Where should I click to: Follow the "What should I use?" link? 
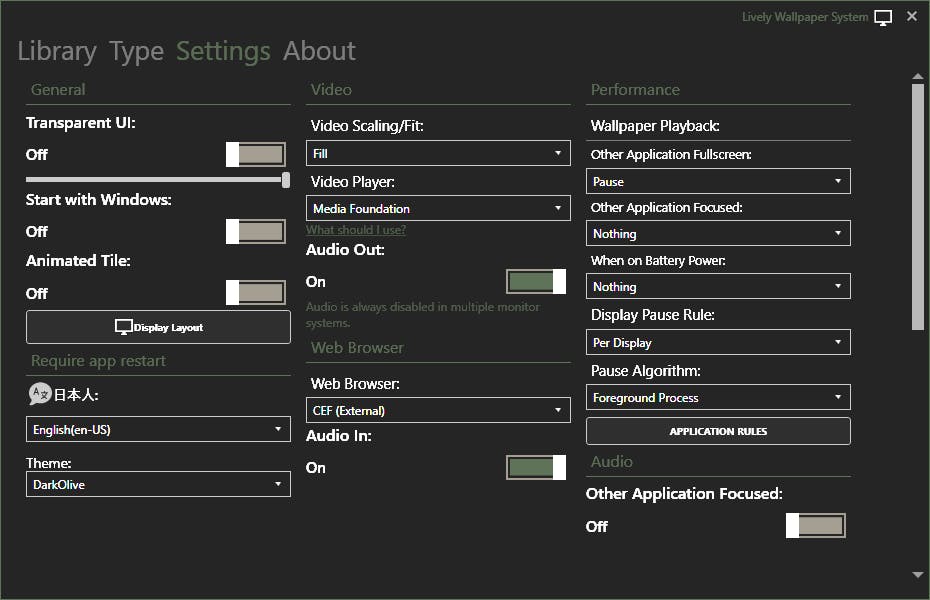coord(356,230)
